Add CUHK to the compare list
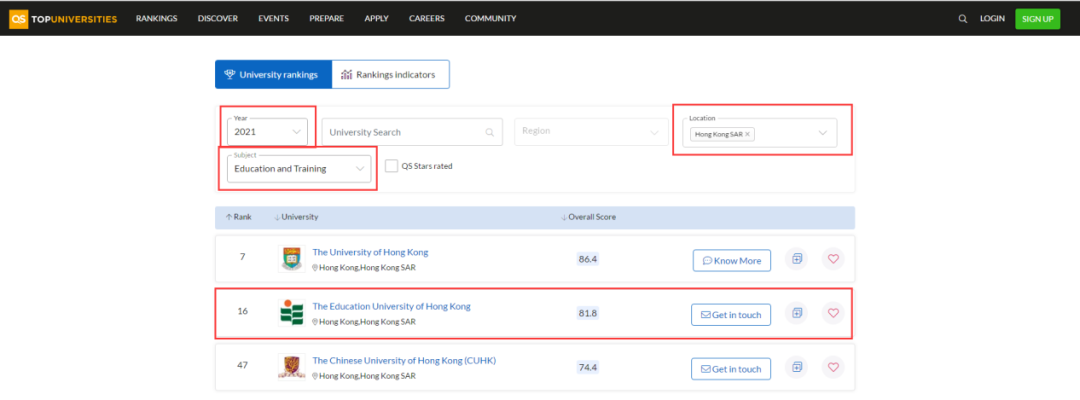The height and width of the screenshot is (400, 1080). (x=796, y=368)
